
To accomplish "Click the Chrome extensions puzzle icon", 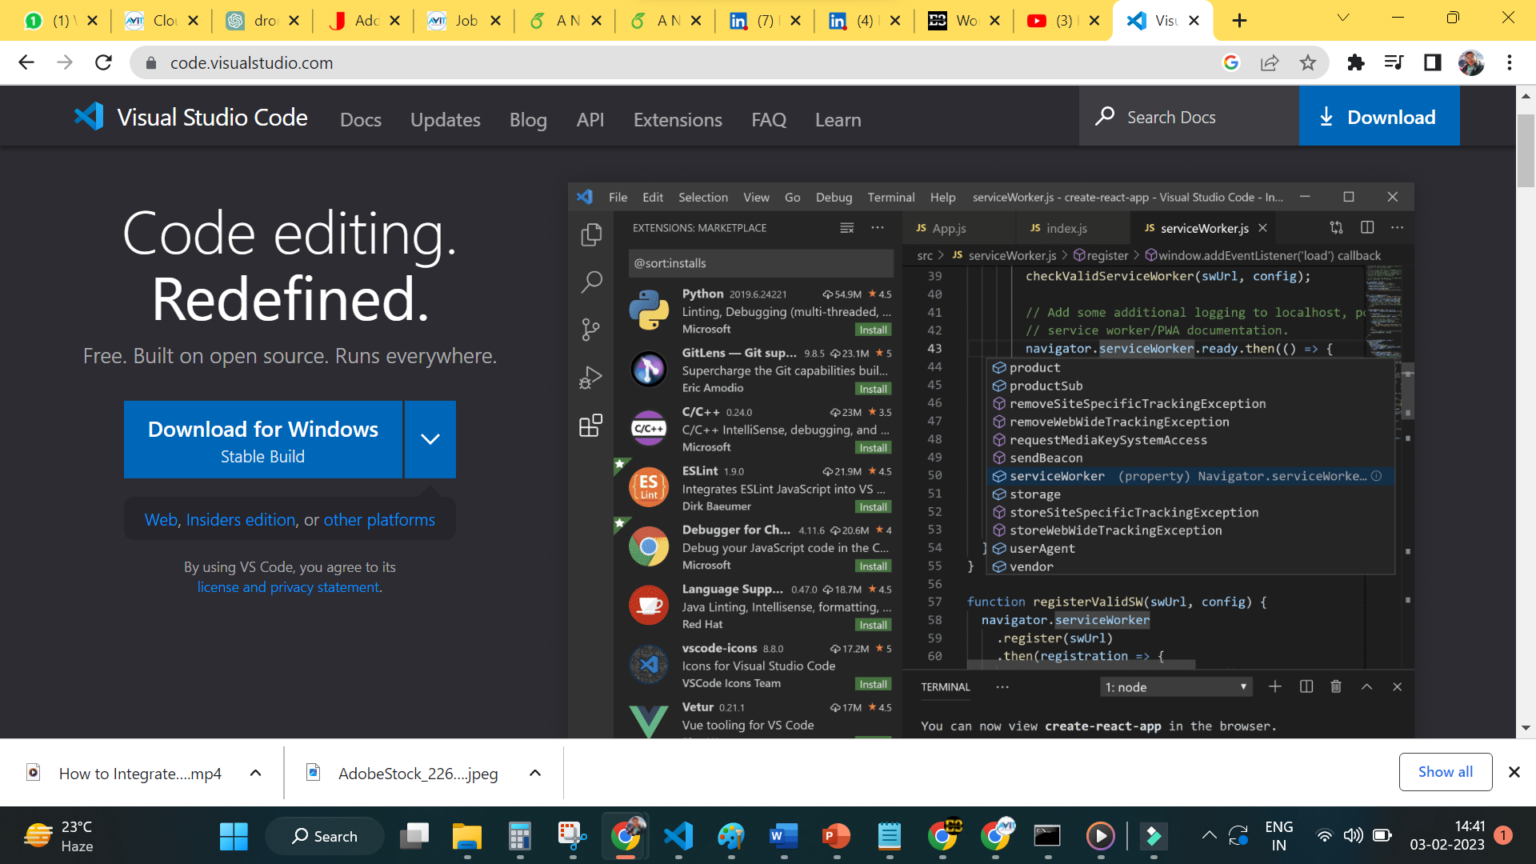I will tap(1355, 63).
